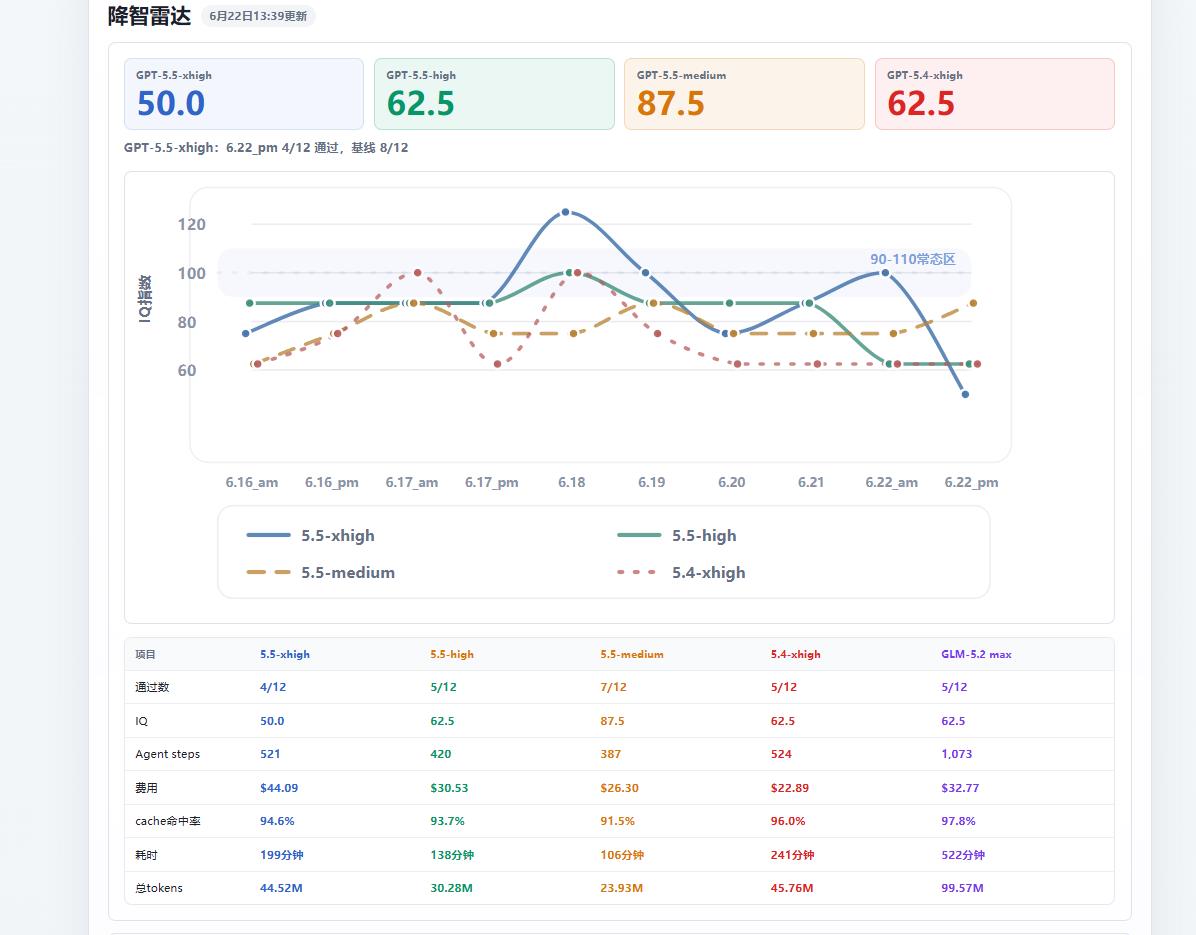Click the IQ指数 y-axis title
Viewport: 1196px width, 935px height.
[145, 298]
